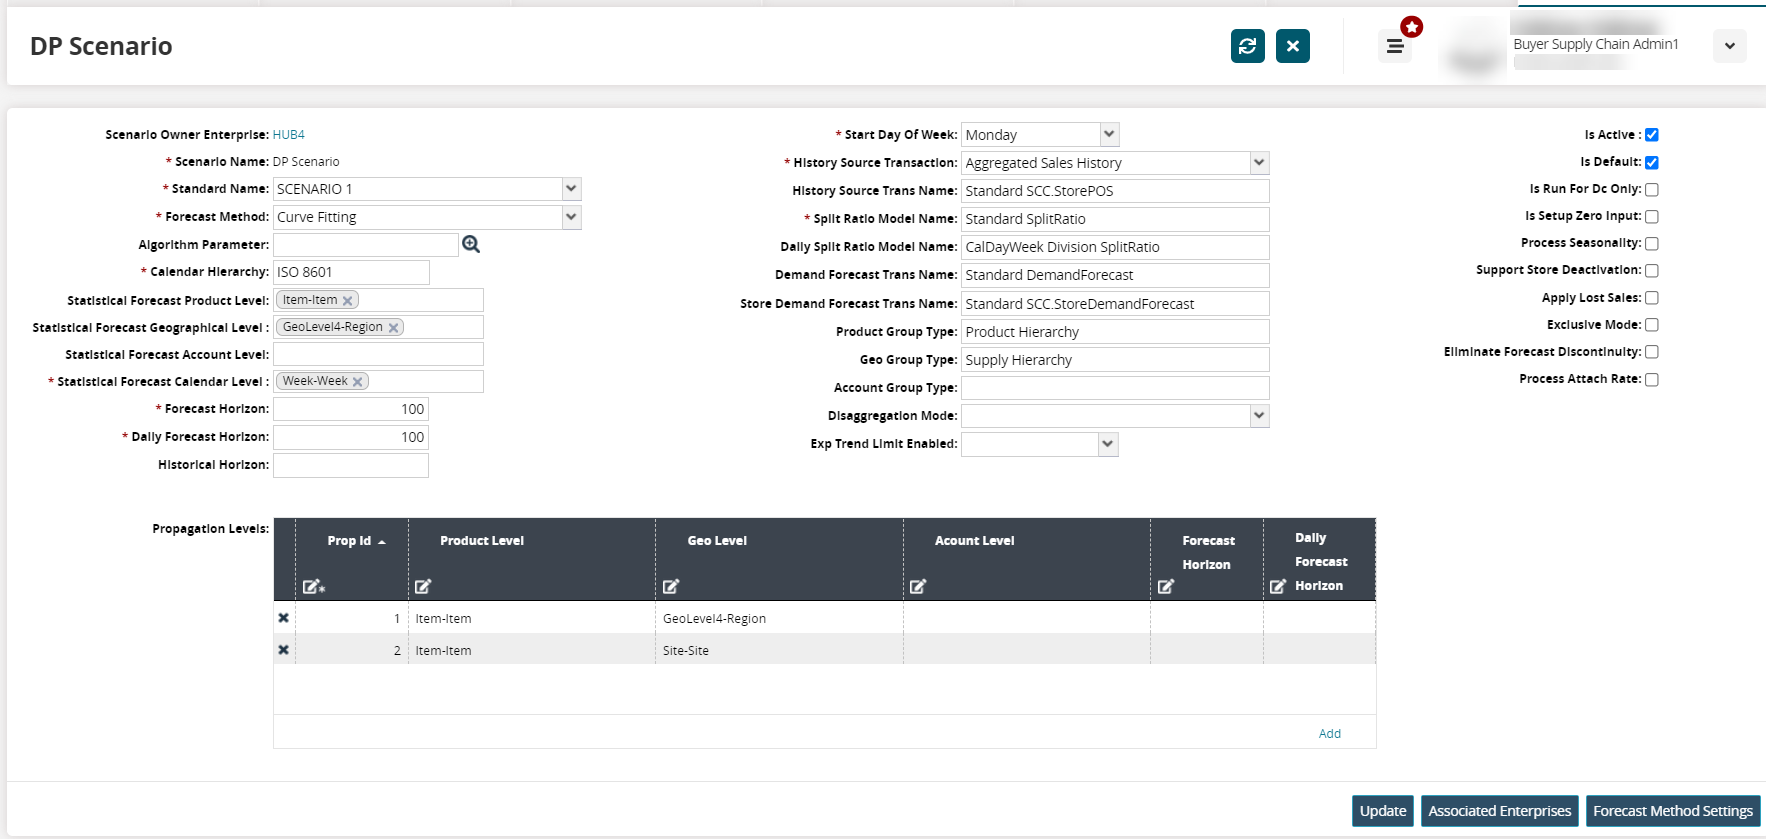Check the Apply Lost Sales checkbox

(x=1652, y=298)
